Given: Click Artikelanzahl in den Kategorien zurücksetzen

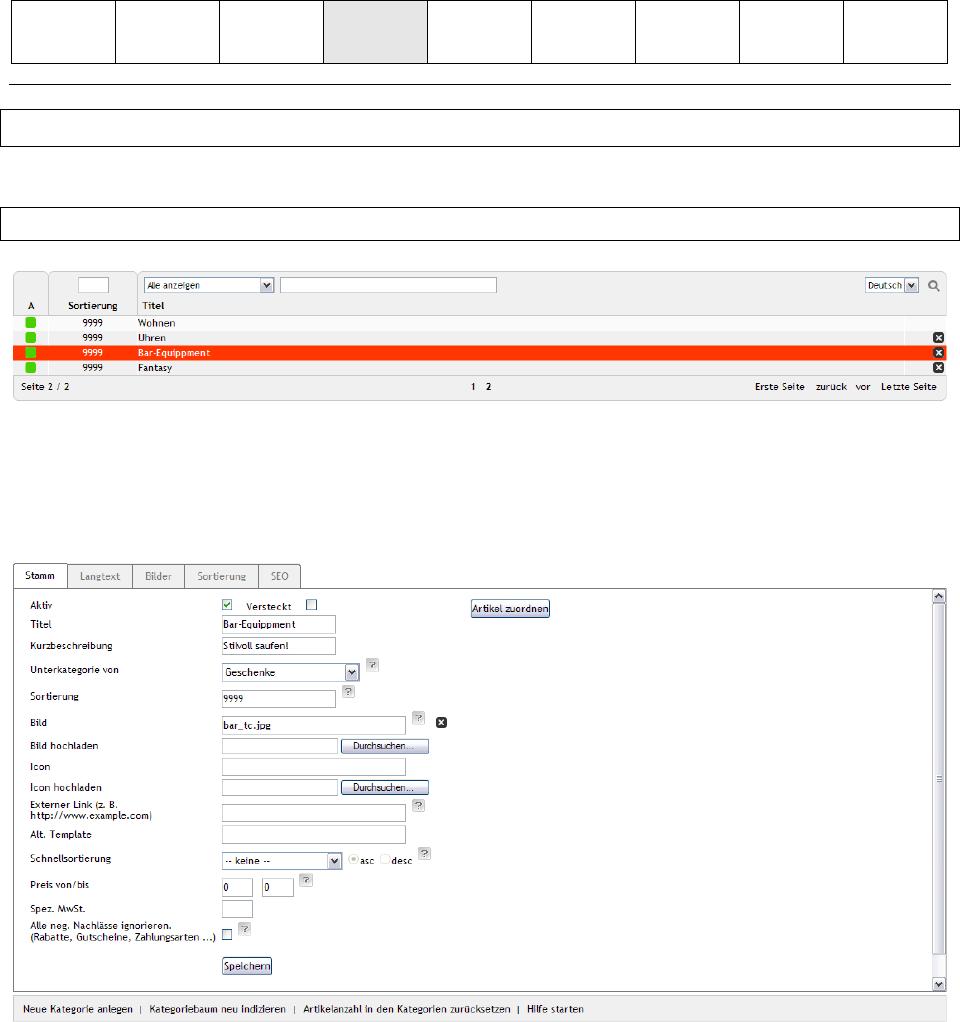Looking at the screenshot, I should click(x=407, y=1009).
